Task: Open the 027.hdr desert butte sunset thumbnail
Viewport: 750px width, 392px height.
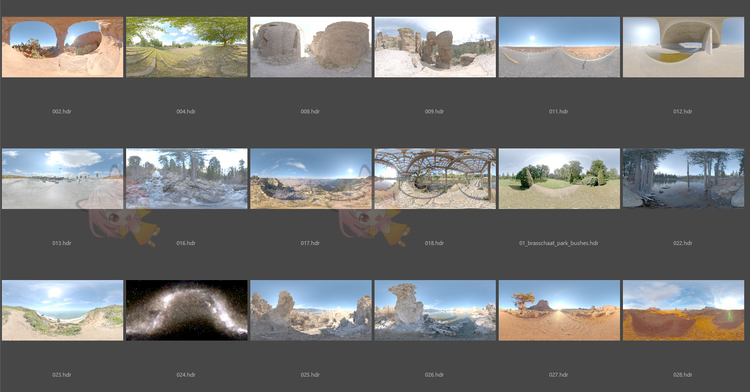Action: coord(559,310)
